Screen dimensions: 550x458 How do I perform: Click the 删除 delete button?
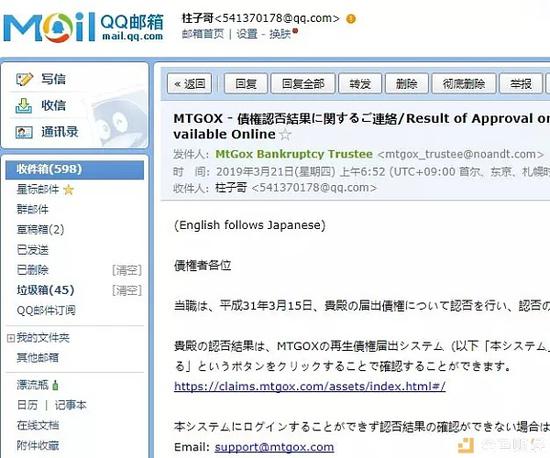click(x=407, y=83)
